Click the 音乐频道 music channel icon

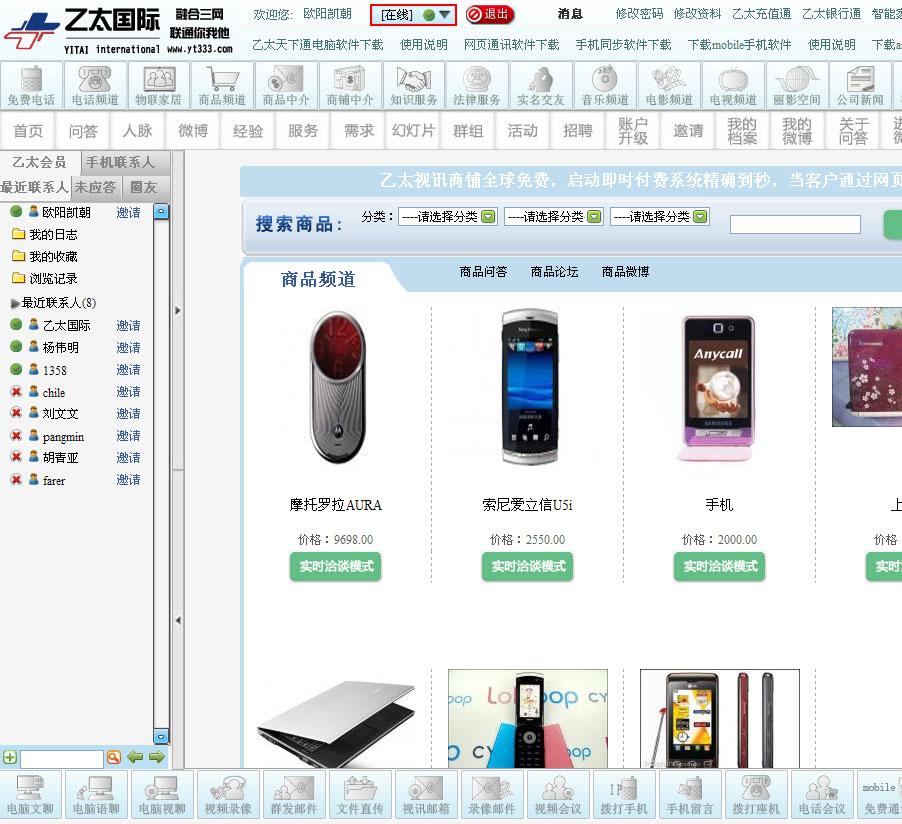606,85
